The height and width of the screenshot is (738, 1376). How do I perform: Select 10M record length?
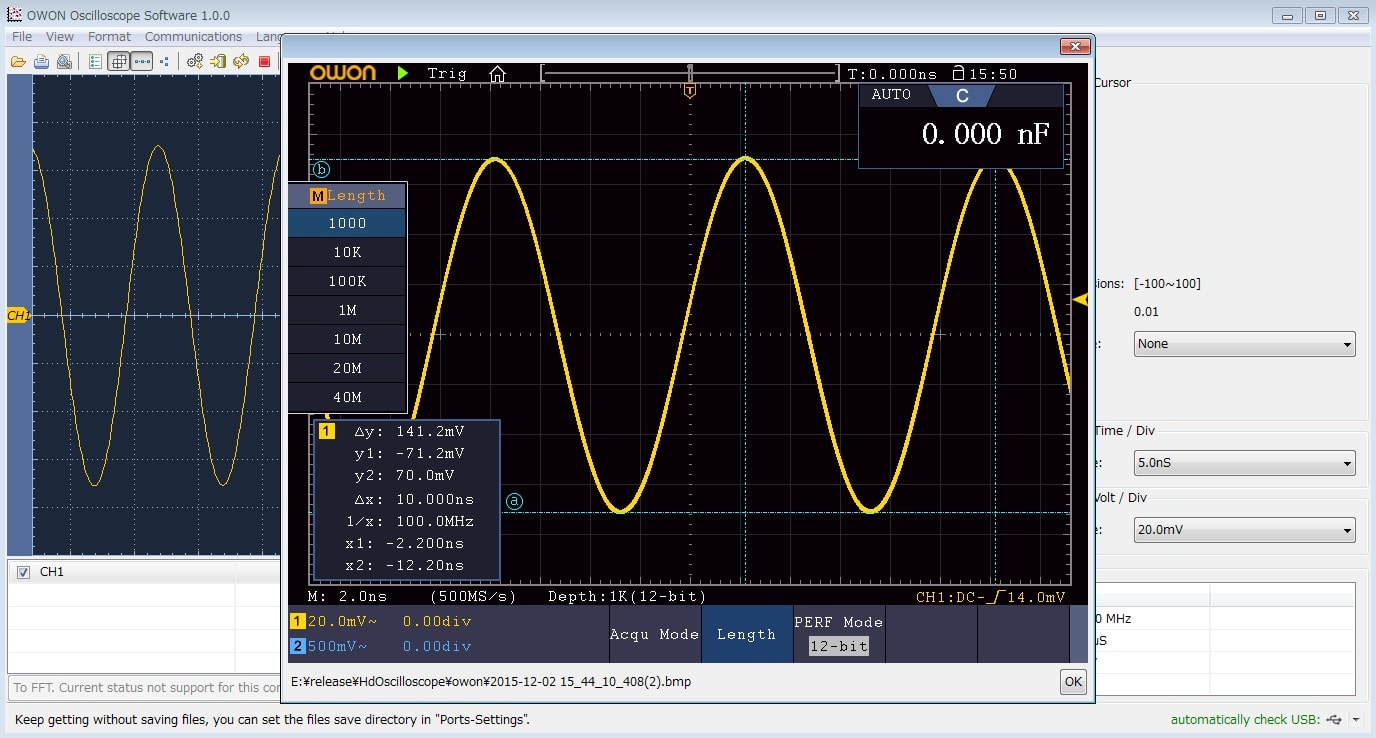click(347, 340)
